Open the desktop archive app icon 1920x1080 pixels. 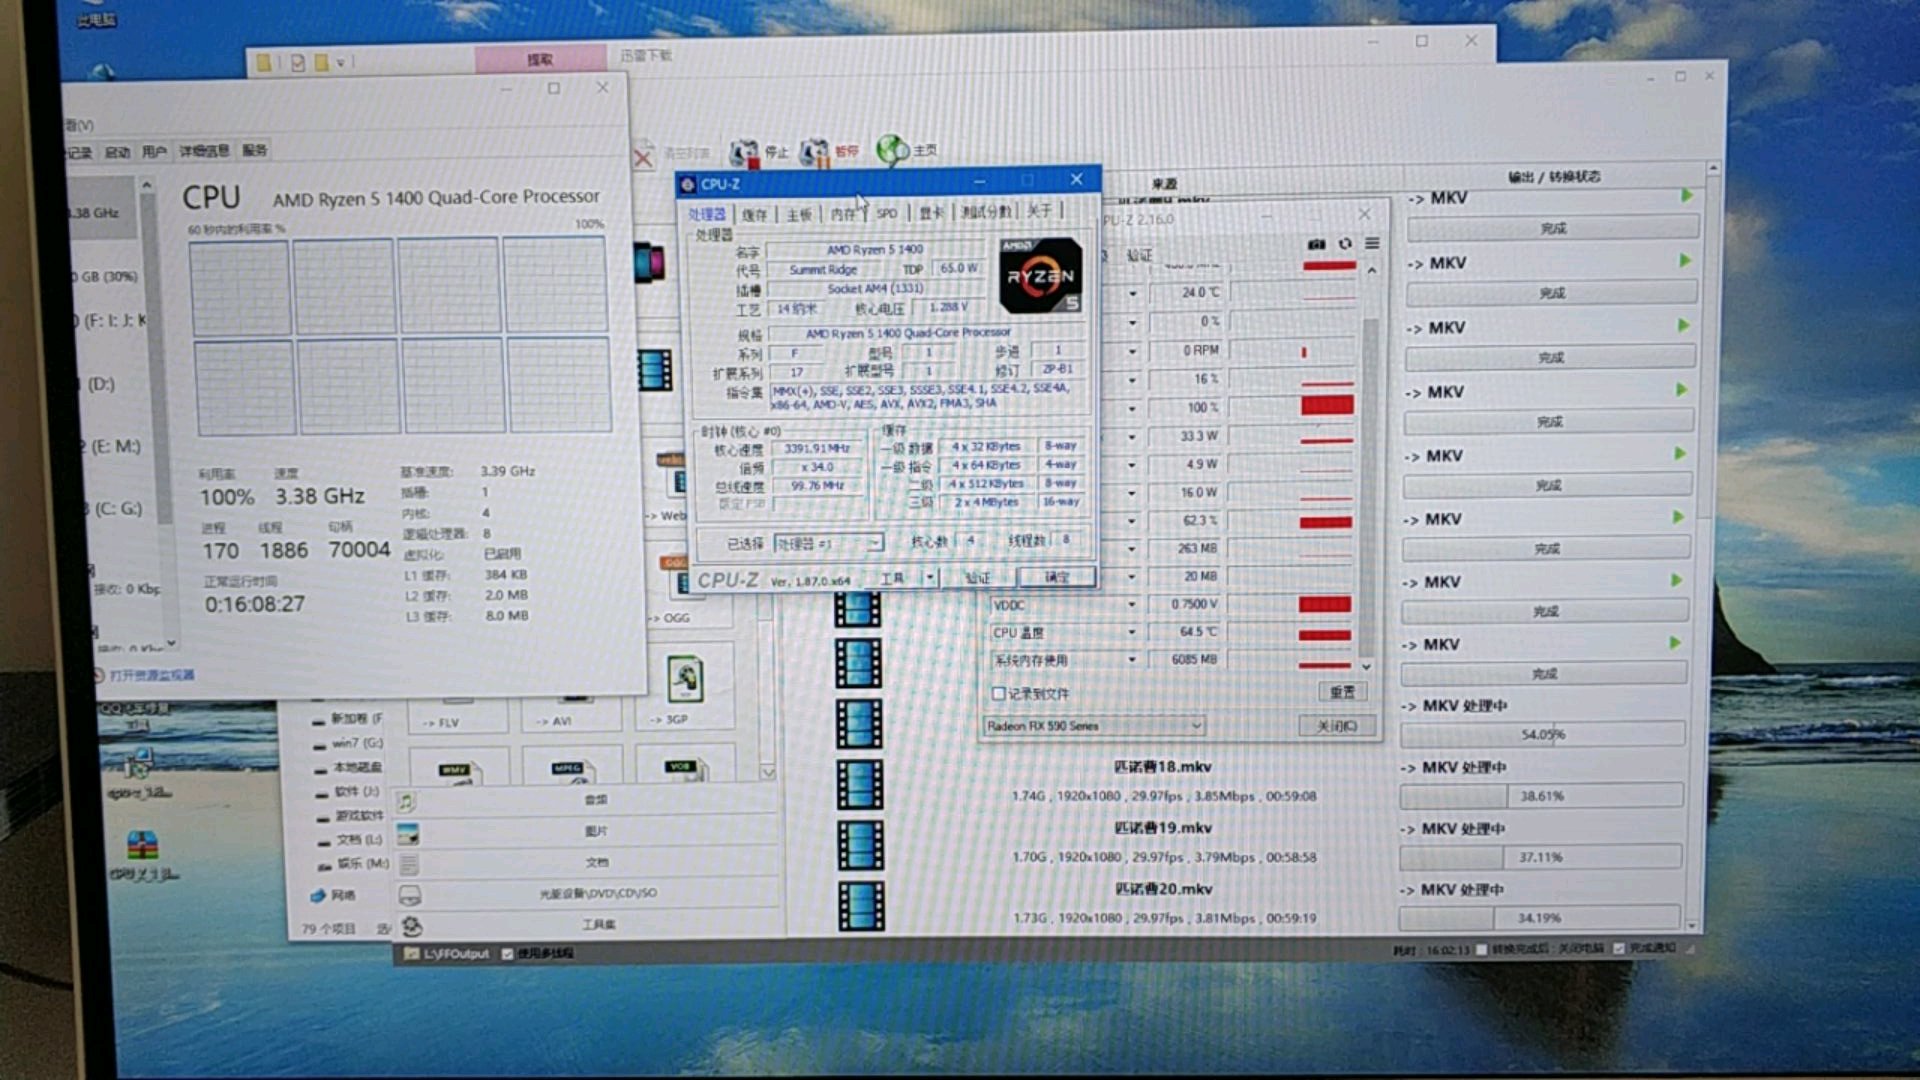[x=143, y=846]
